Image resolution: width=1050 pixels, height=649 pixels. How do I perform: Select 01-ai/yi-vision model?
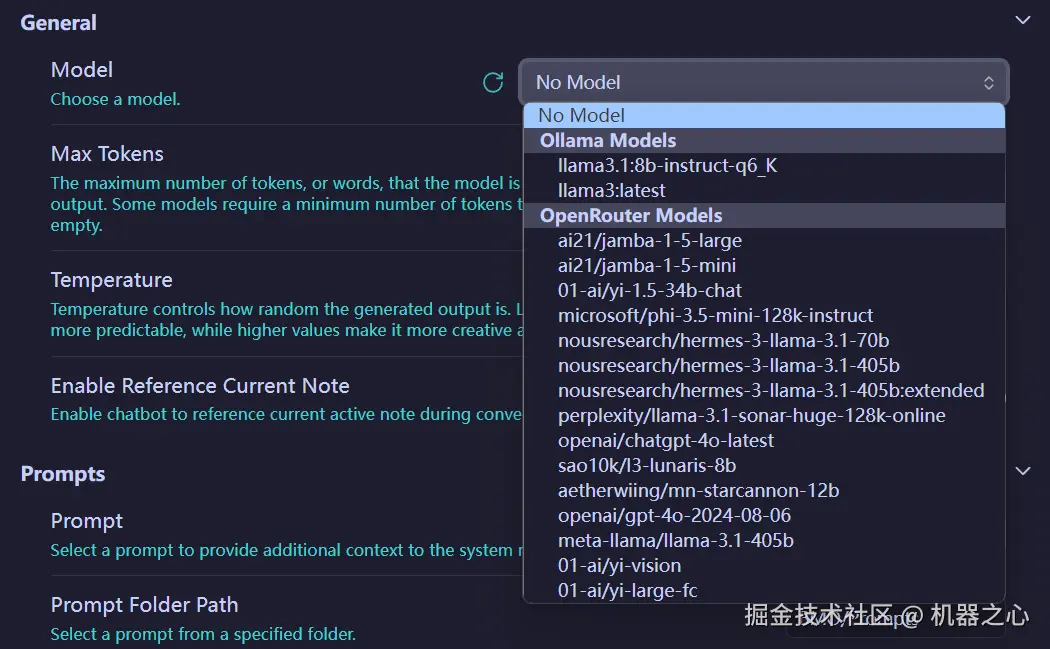point(619,565)
